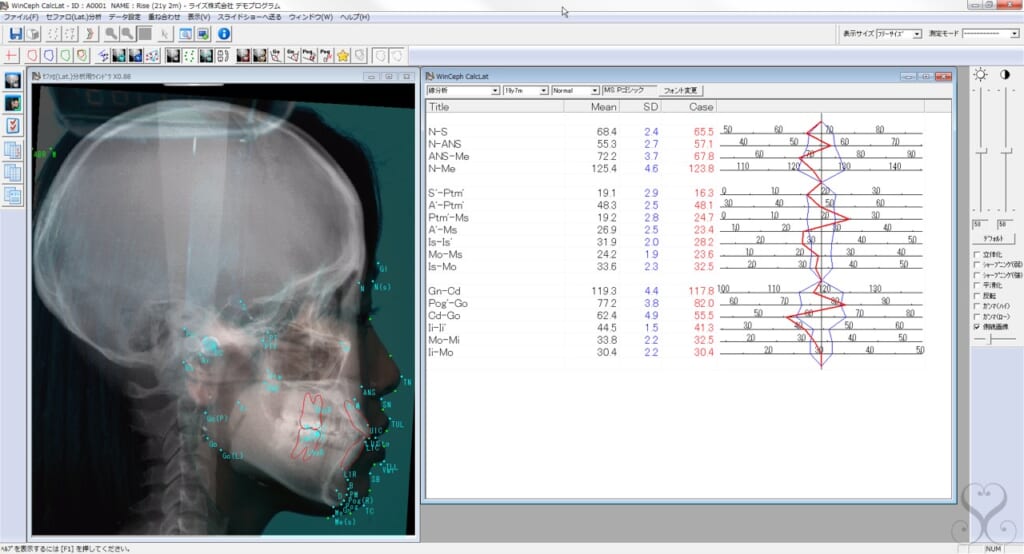Click the yellow star toolbar icon

(x=343, y=56)
